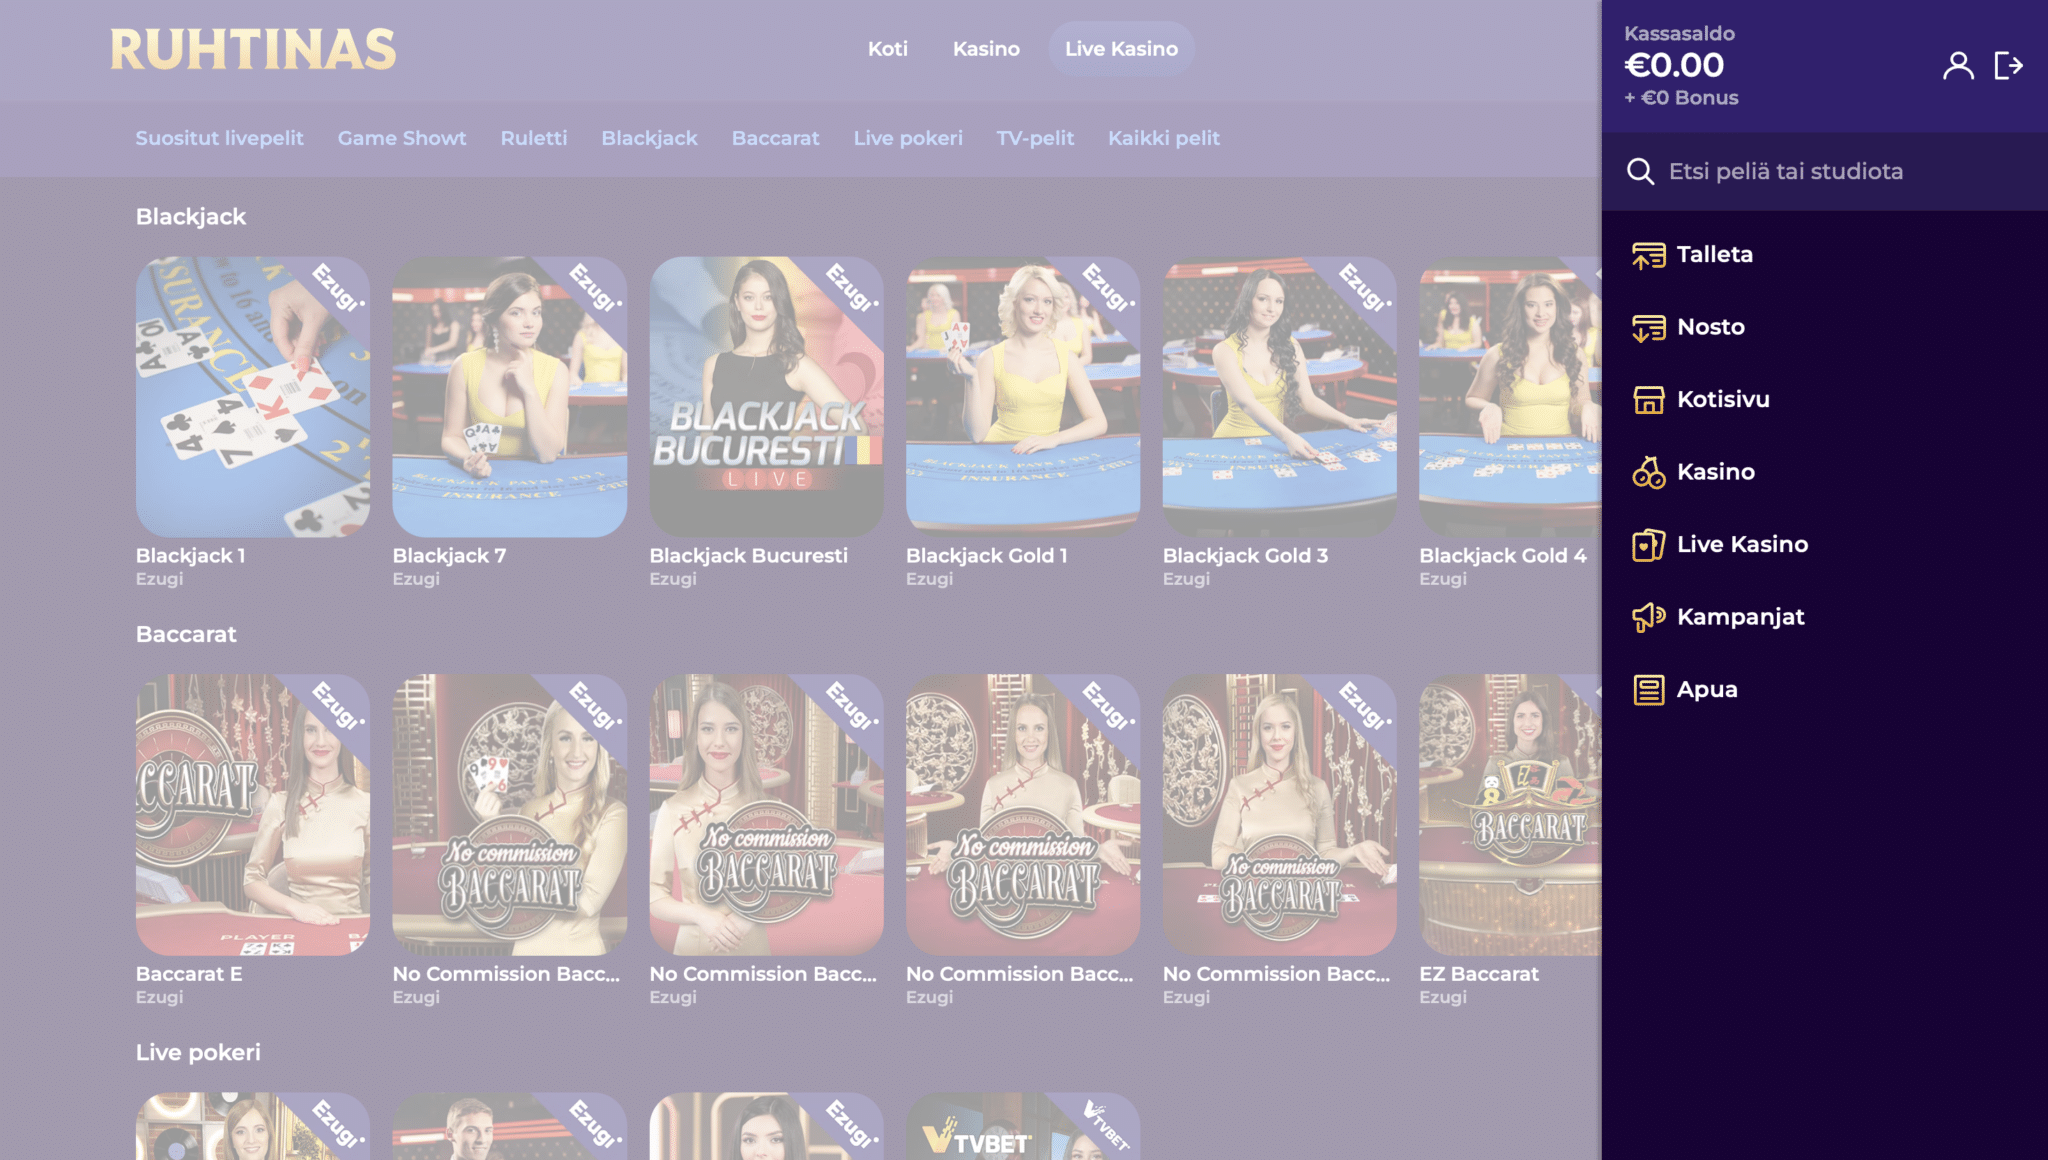Click the Kasino cherries icon
The image size is (2048, 1160).
click(1648, 472)
